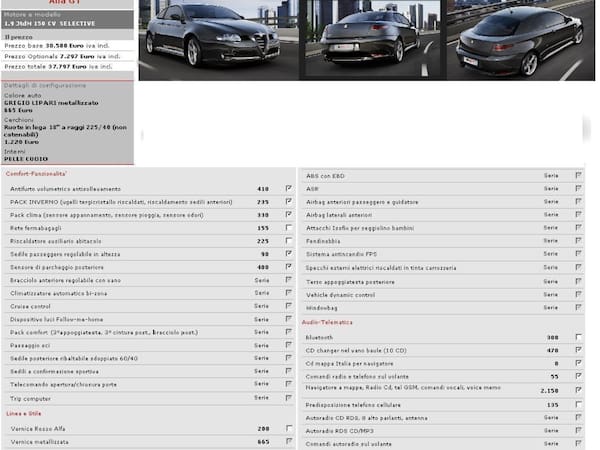Click the PELLE CUOIO interior text
The height and width of the screenshot is (450, 600).
pyautogui.click(x=26, y=159)
